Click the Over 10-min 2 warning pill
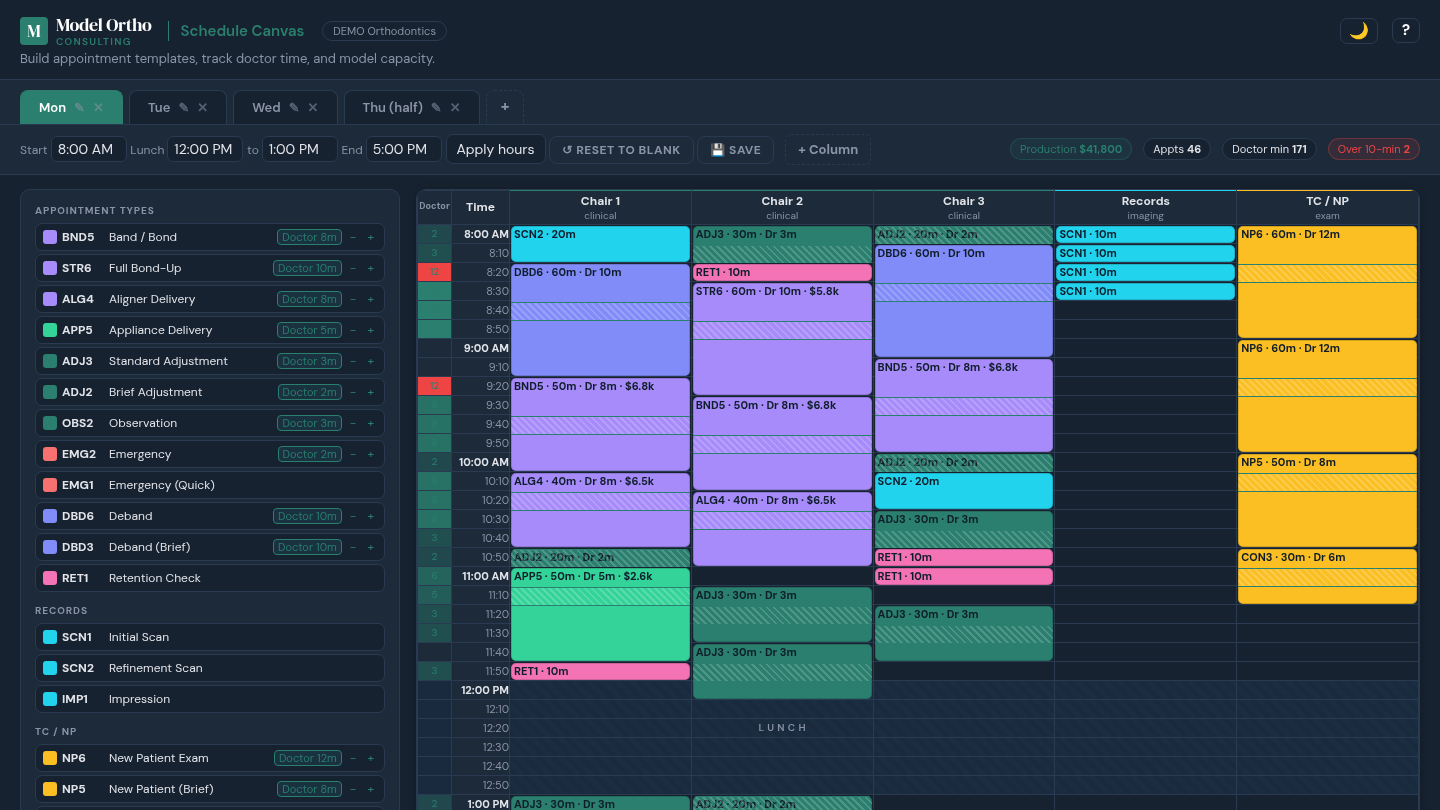Viewport: 1440px width, 810px height. [1374, 149]
